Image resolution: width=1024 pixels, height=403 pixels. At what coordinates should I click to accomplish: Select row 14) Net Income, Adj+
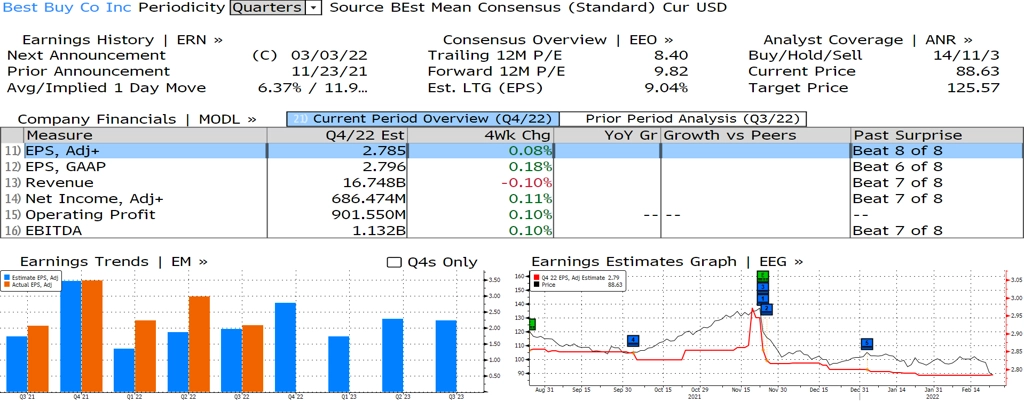click(x=511, y=199)
